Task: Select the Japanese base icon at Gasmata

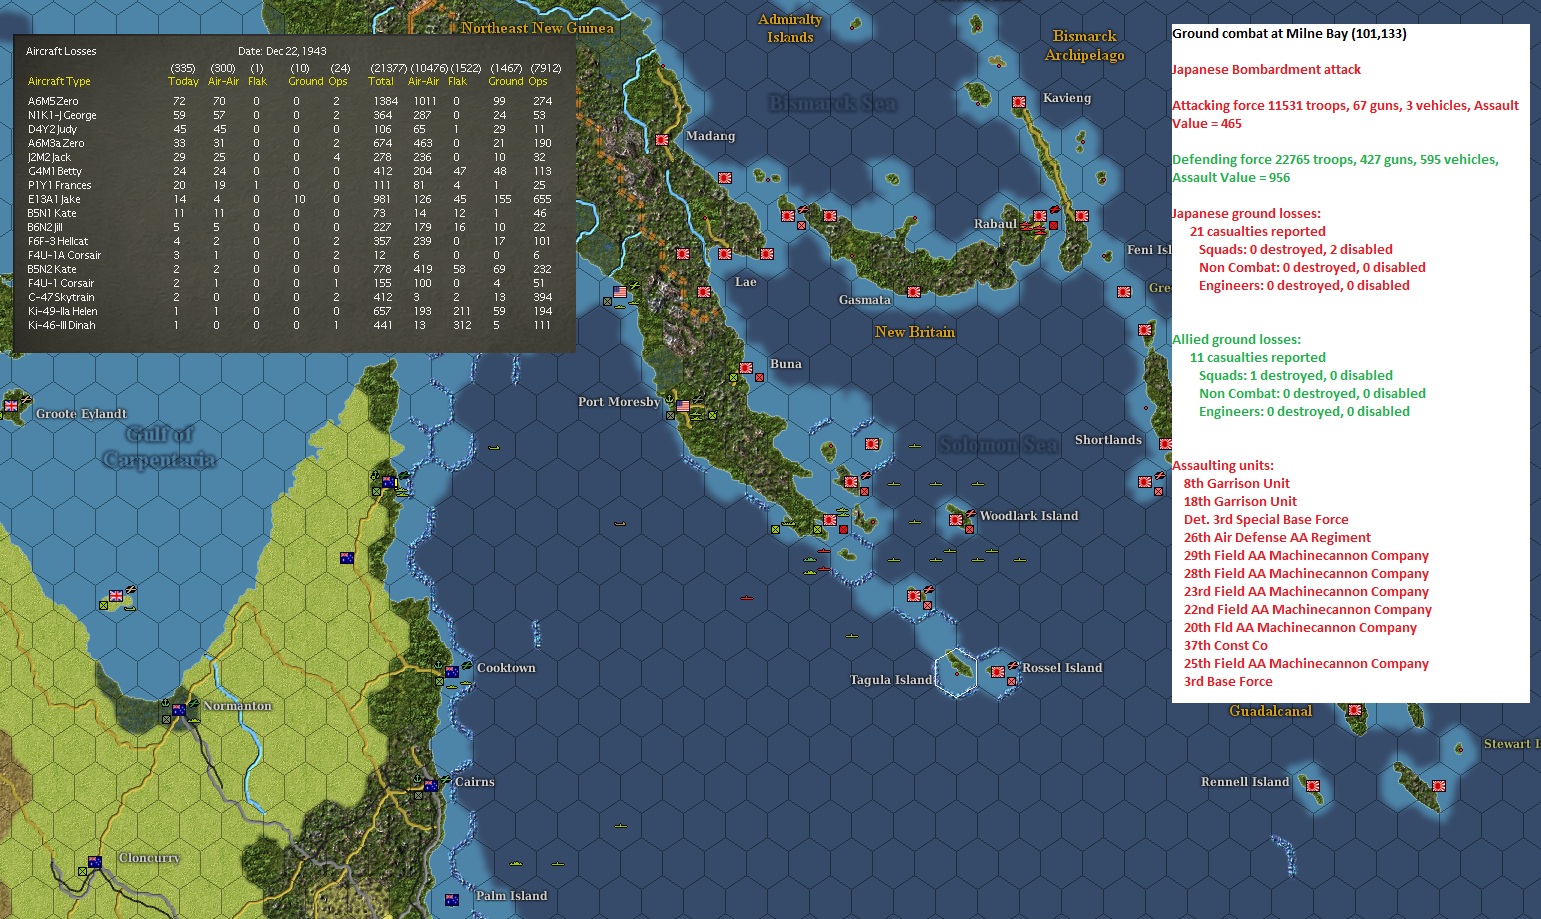Action: (913, 292)
